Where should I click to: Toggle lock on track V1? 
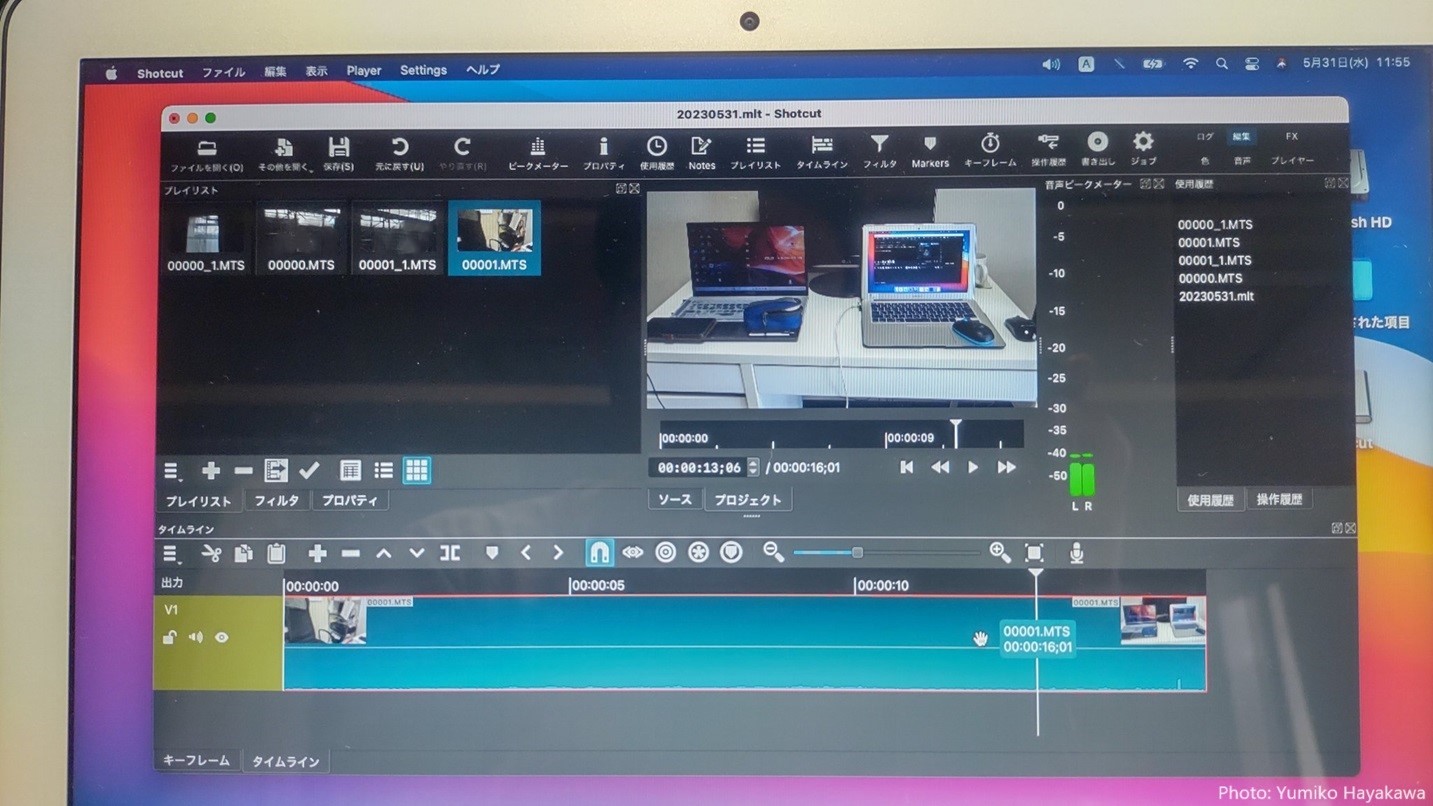(x=170, y=637)
